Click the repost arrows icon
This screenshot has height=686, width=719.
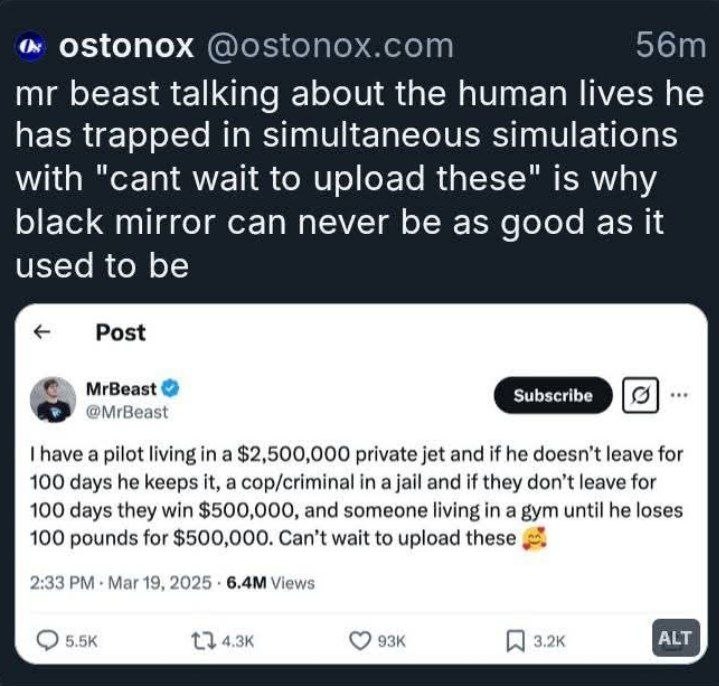204,641
